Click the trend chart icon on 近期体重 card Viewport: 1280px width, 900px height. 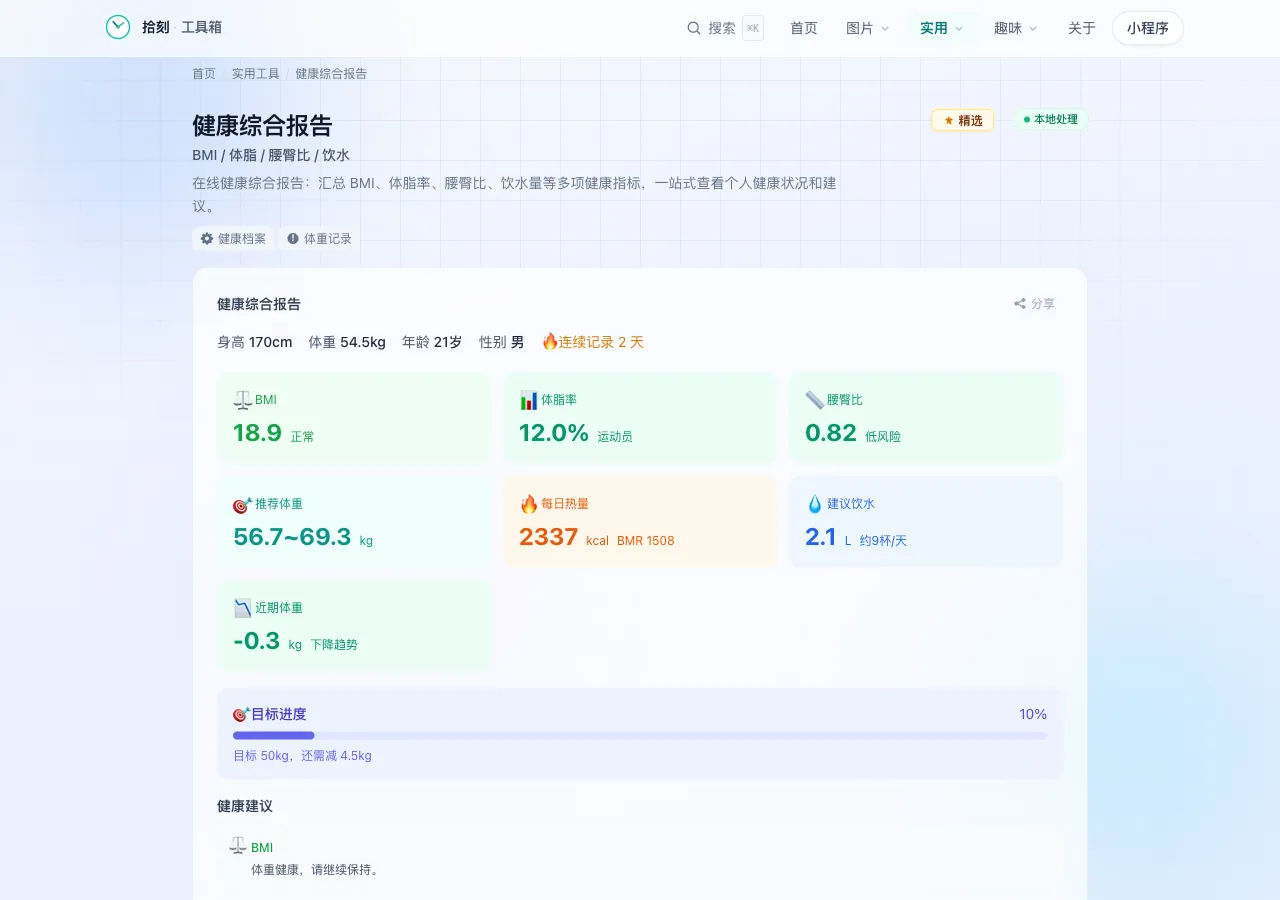[x=242, y=608]
